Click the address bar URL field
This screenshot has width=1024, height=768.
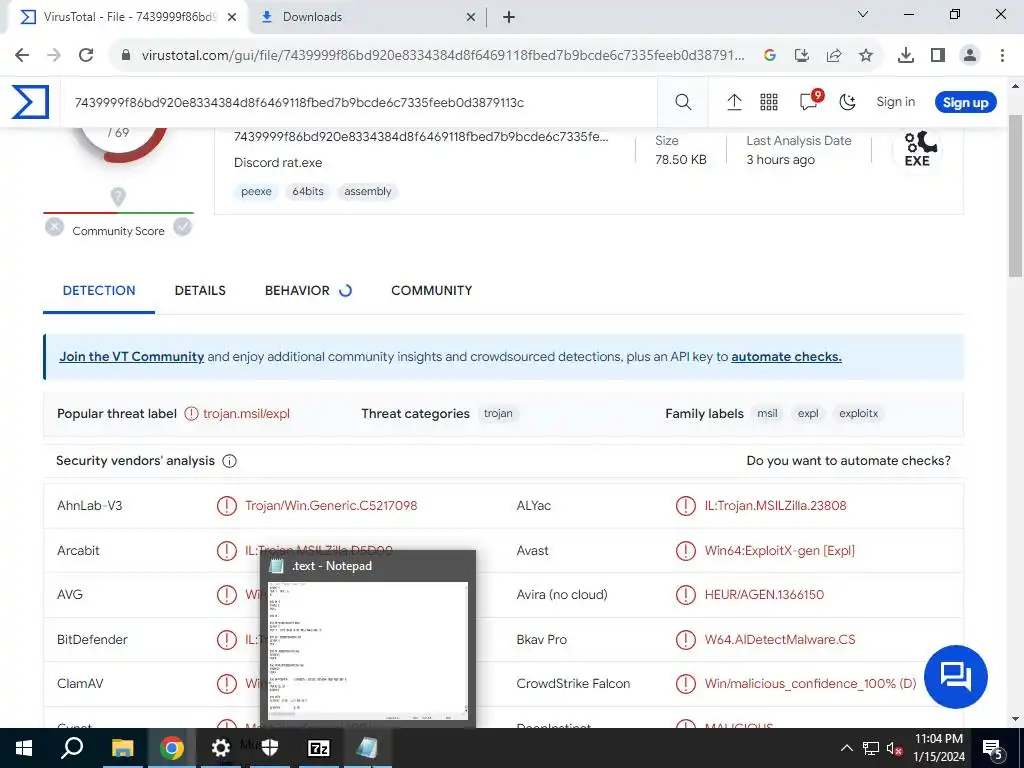(x=443, y=56)
